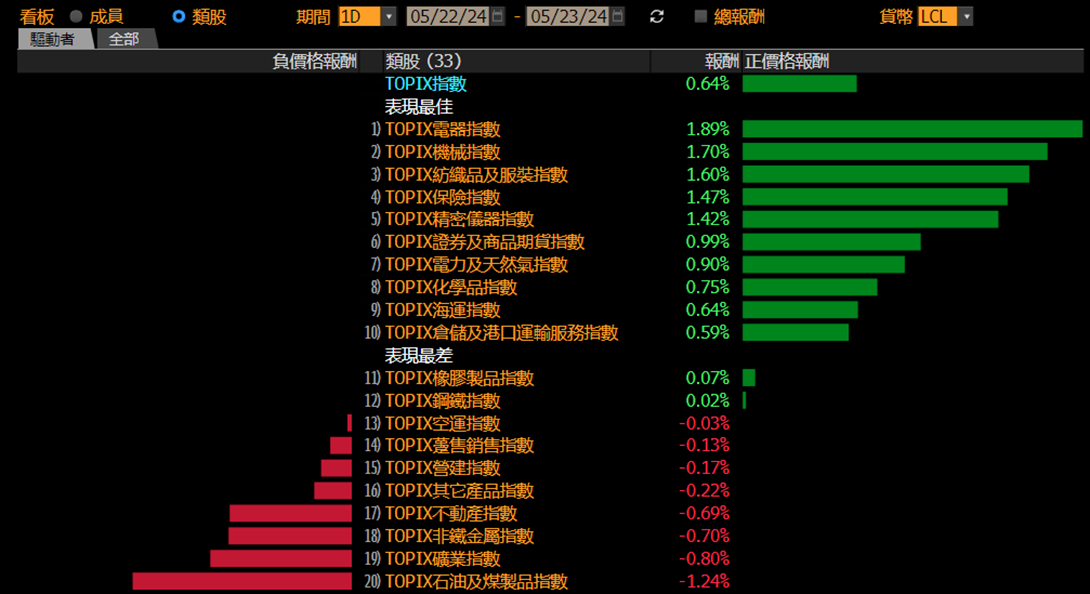This screenshot has width=1090, height=594.
Task: Select TOPIX電力及天然氣指數 row
Action: [x=476, y=264]
